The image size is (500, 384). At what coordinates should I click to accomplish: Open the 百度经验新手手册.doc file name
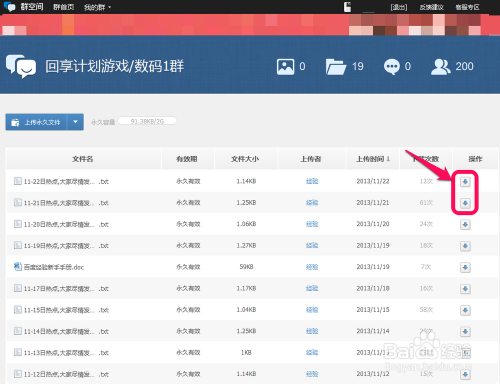coord(54,267)
